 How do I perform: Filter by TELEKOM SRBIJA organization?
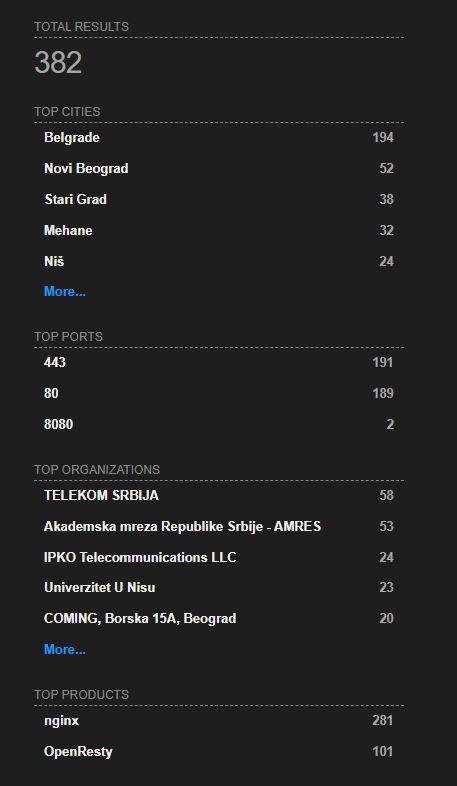pos(101,496)
